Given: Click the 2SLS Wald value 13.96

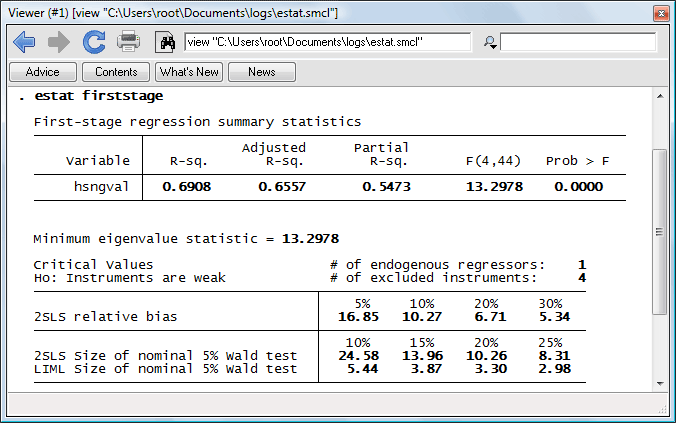Looking at the screenshot, I should pyautogui.click(x=422, y=356).
